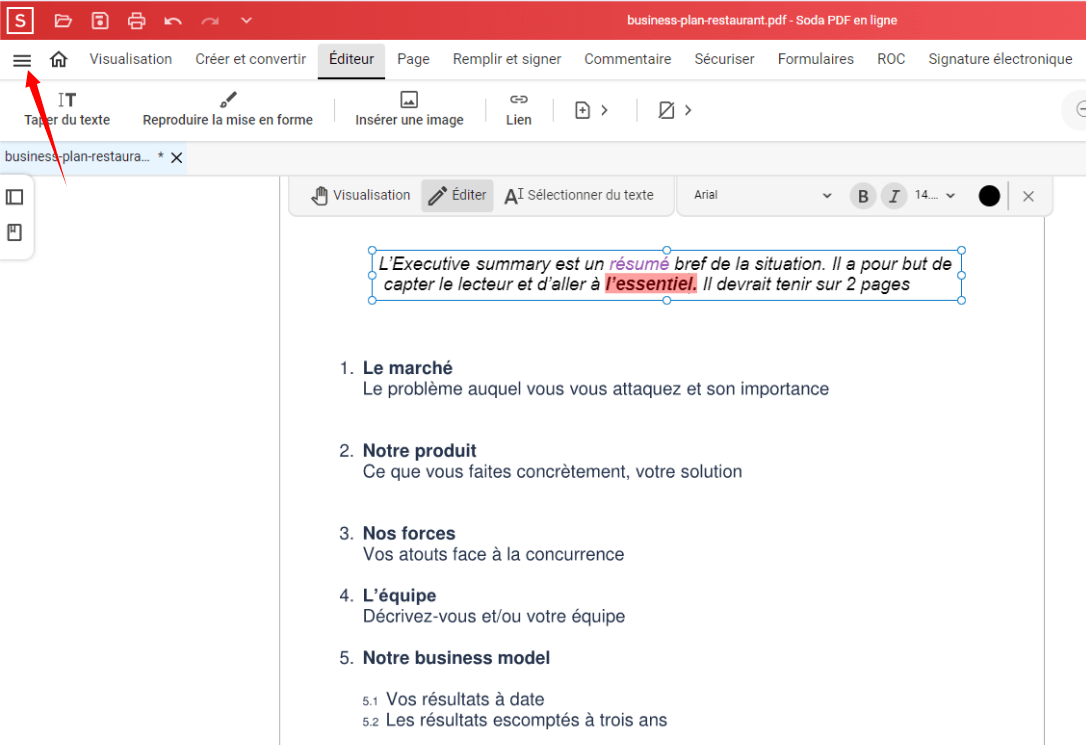Viewport: 1086px width, 745px height.
Task: Select the business-plan-restaura document tab
Action: point(77,156)
